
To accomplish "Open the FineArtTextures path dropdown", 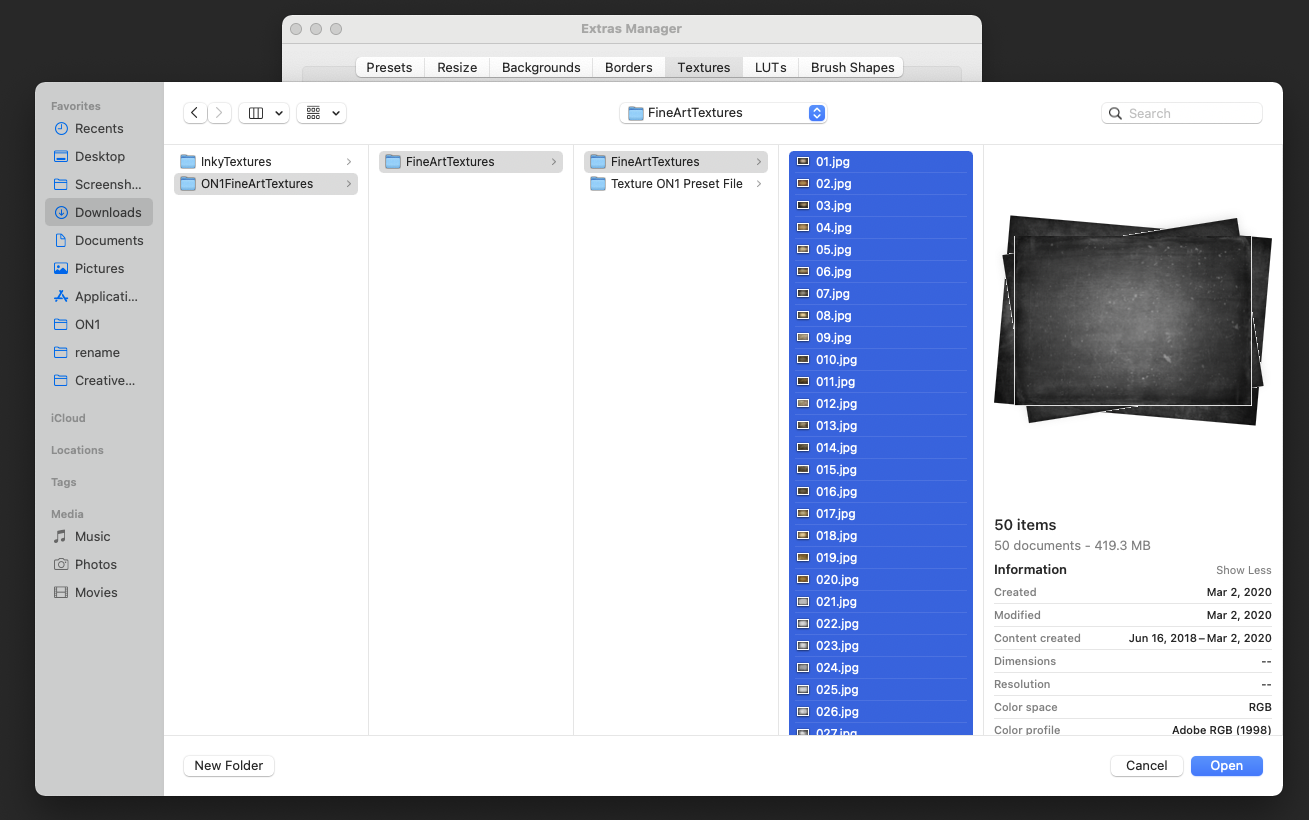I will [x=722, y=113].
